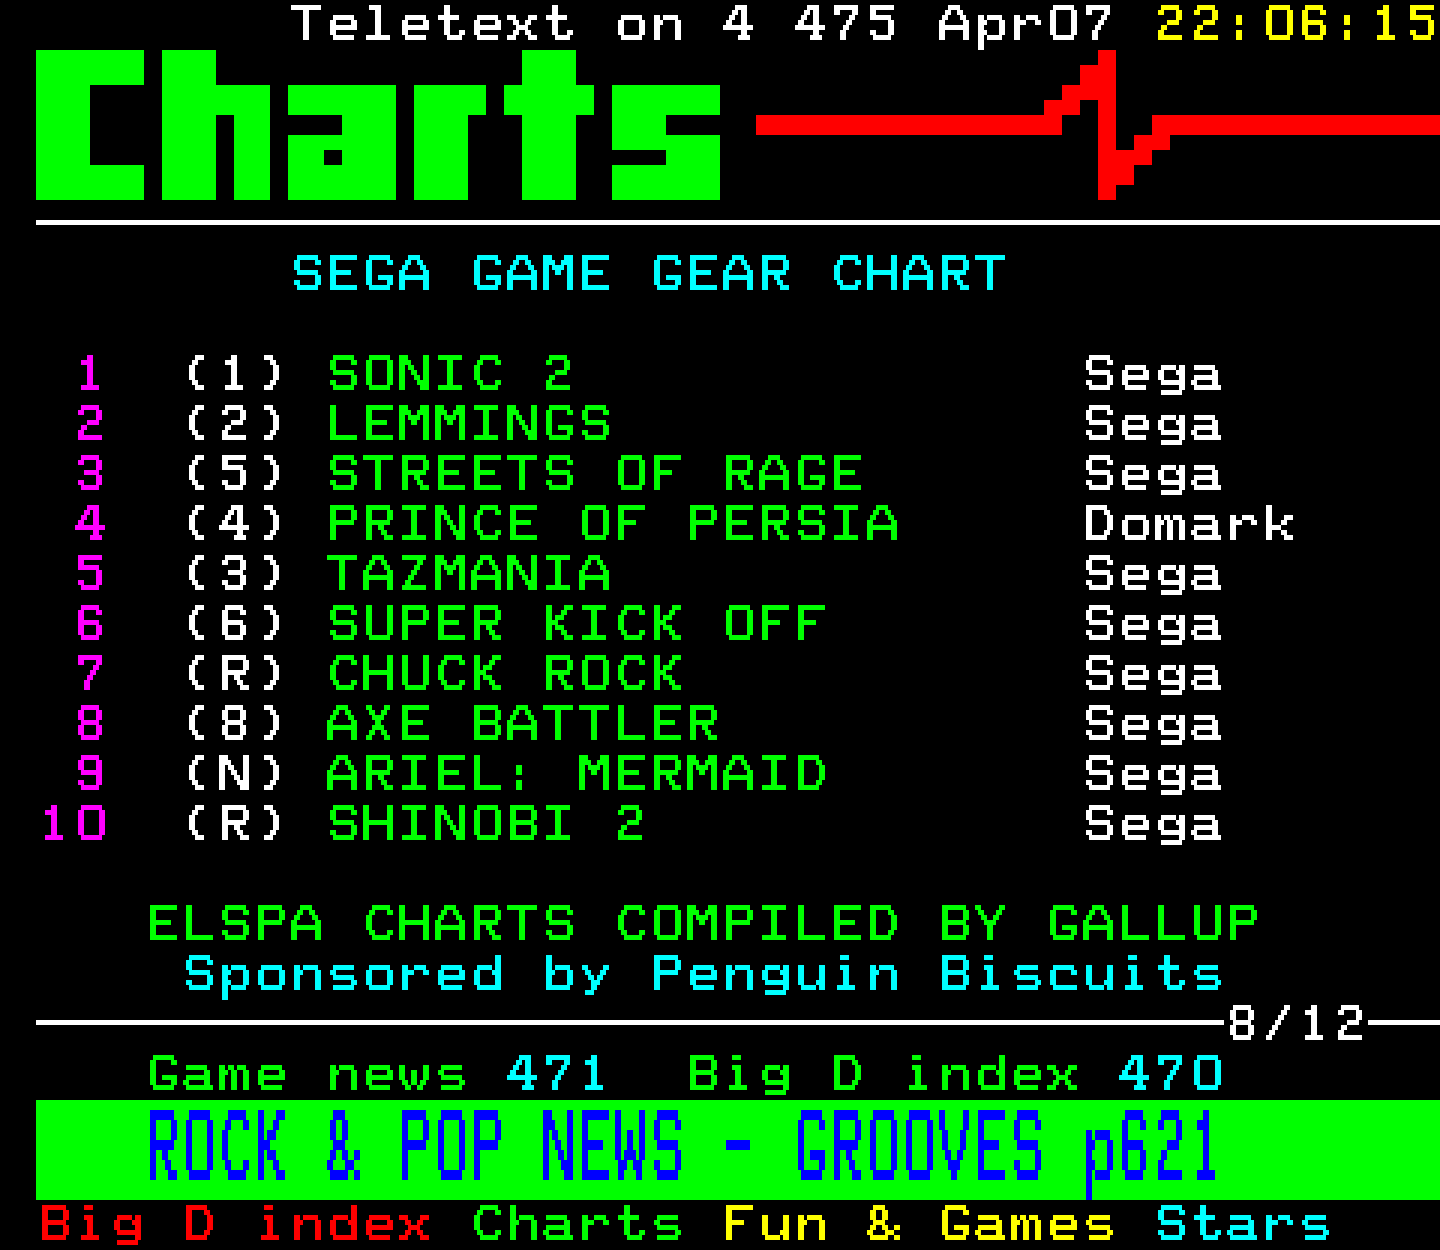Click the large green Charts logo
Viewport: 1440px width, 1250px height.
378,125
